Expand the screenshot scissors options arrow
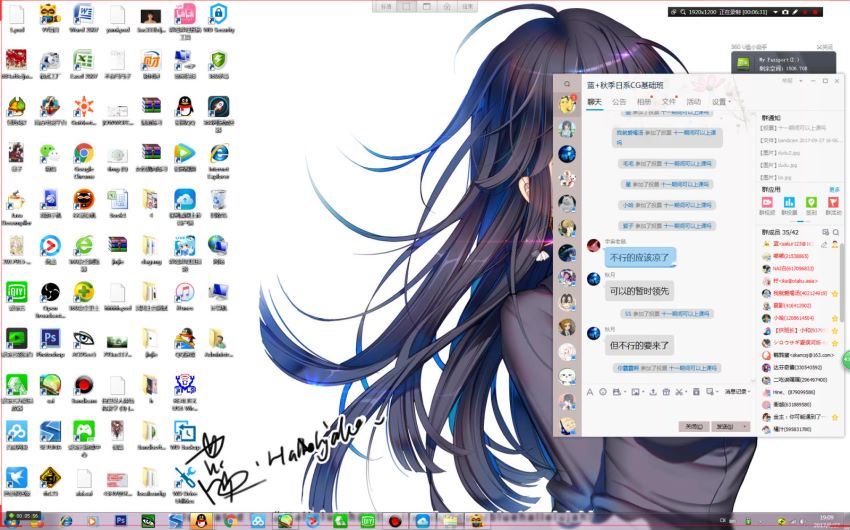Screen dimensions: 850x530 [x=686, y=392]
